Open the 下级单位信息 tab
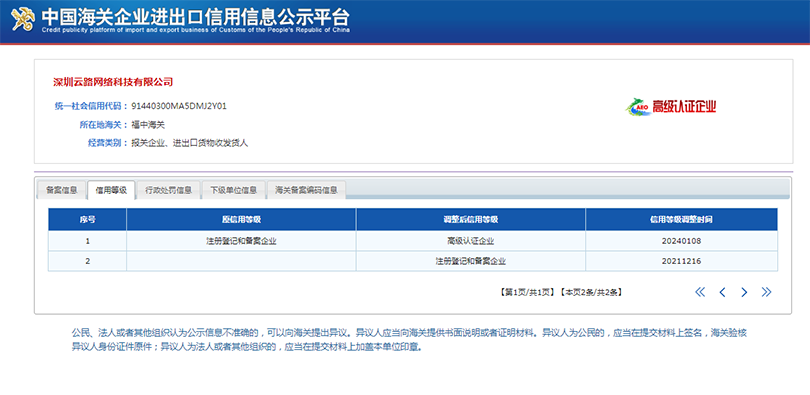This screenshot has height=395, width=810. point(233,190)
